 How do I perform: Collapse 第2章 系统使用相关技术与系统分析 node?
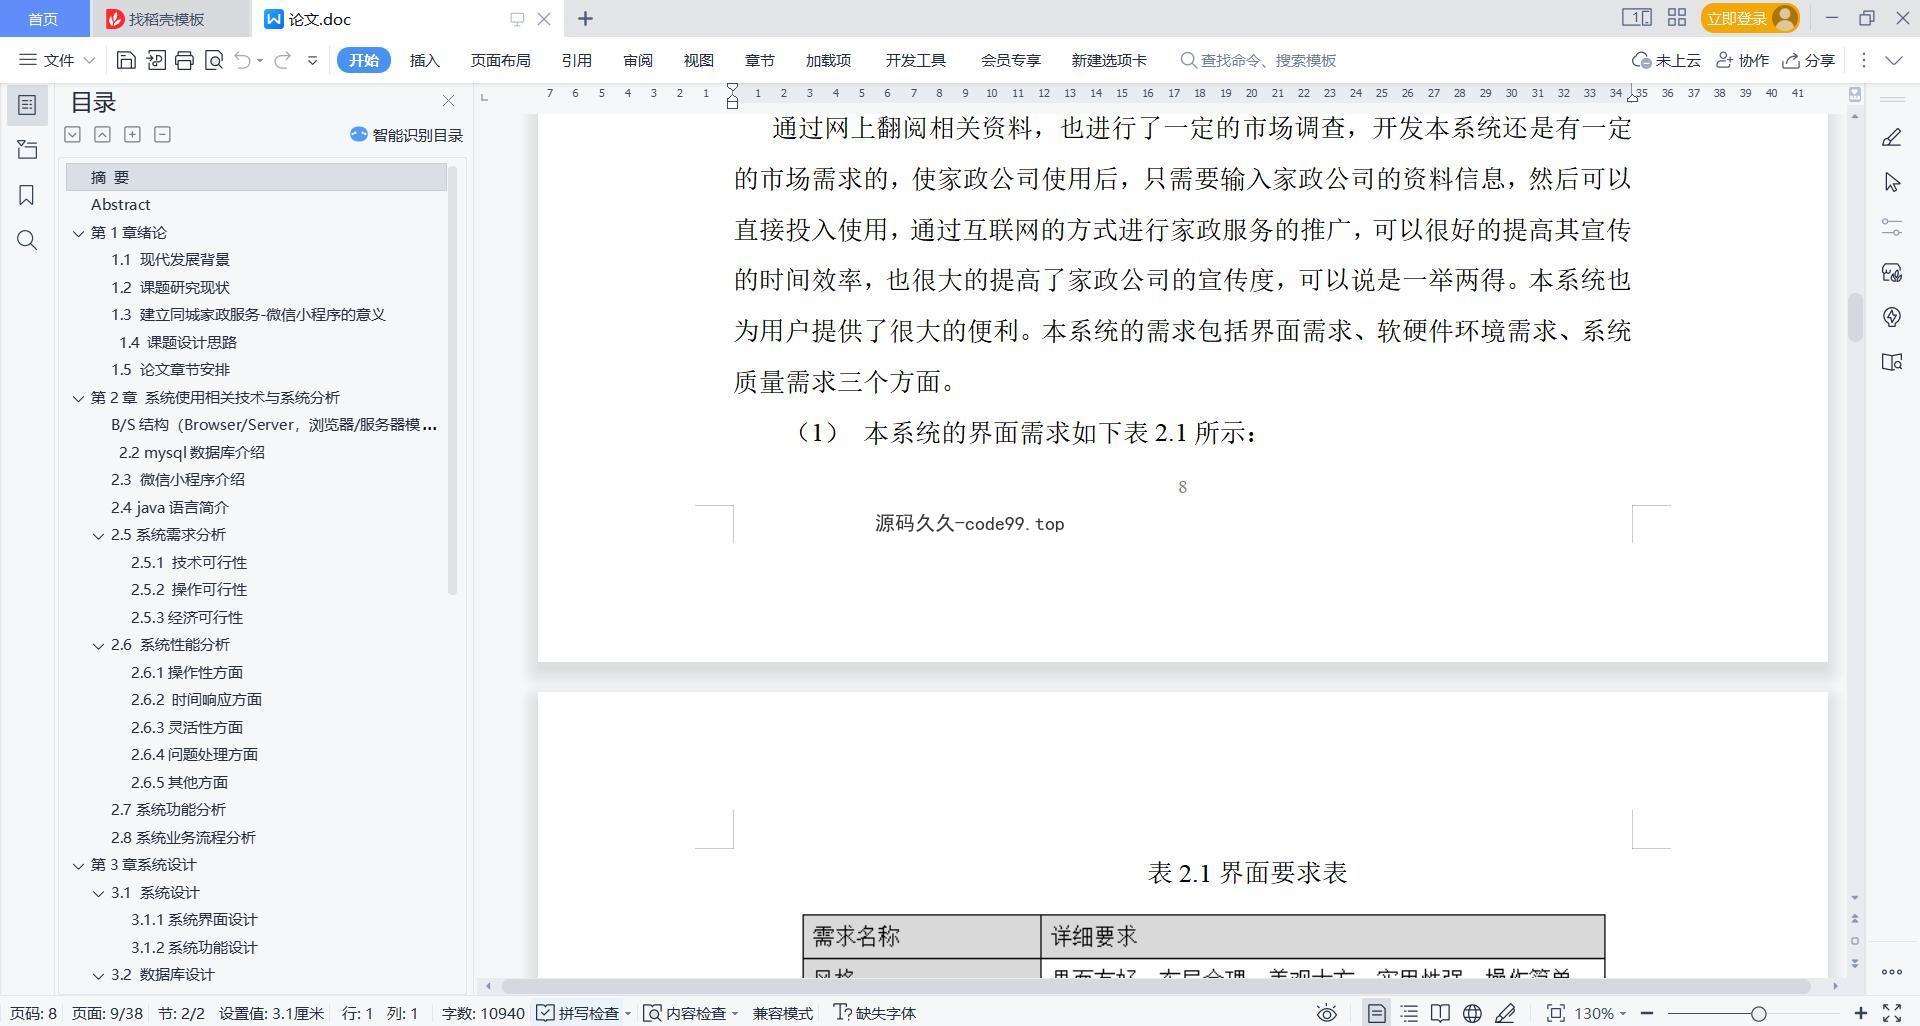point(78,398)
